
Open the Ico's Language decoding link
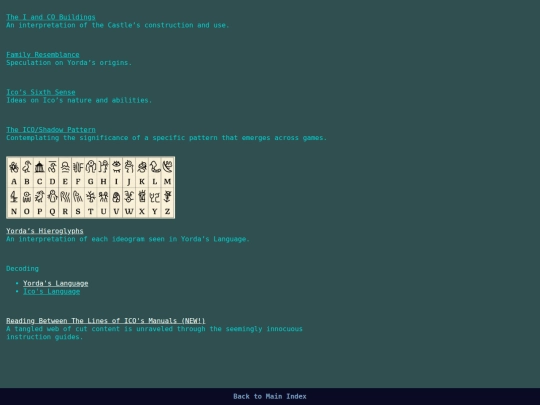pyautogui.click(x=51, y=291)
